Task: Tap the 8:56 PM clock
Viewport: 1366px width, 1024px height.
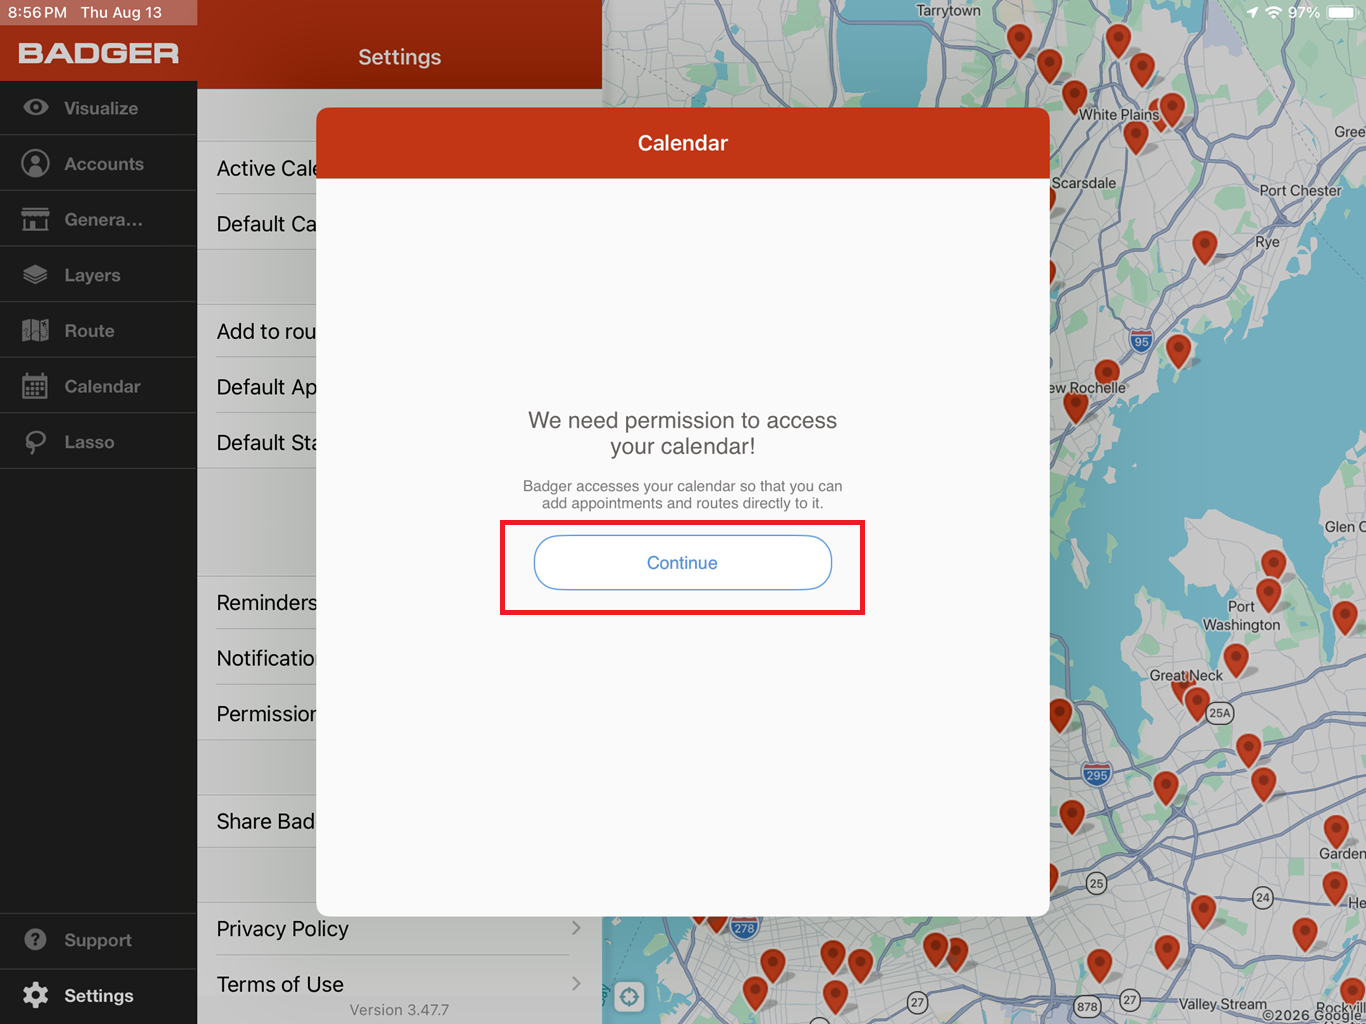Action: click(x=37, y=12)
